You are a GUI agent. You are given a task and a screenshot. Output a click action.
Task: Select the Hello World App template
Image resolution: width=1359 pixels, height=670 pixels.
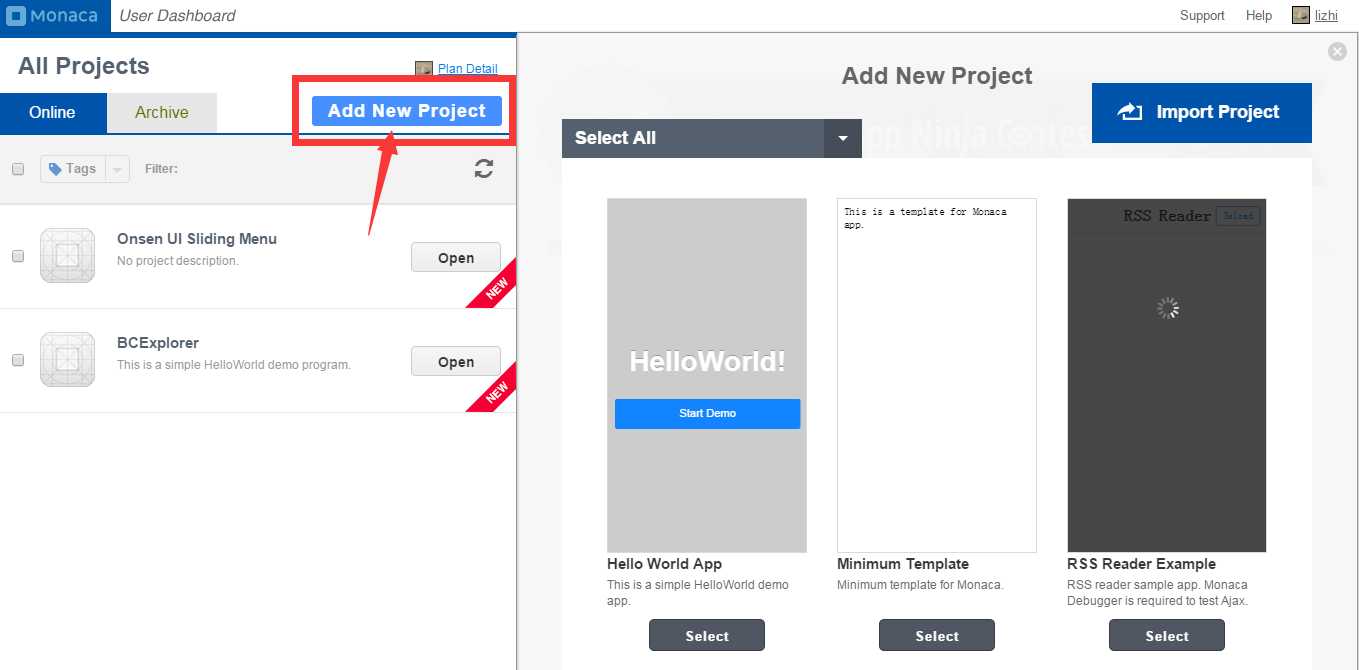pos(707,635)
